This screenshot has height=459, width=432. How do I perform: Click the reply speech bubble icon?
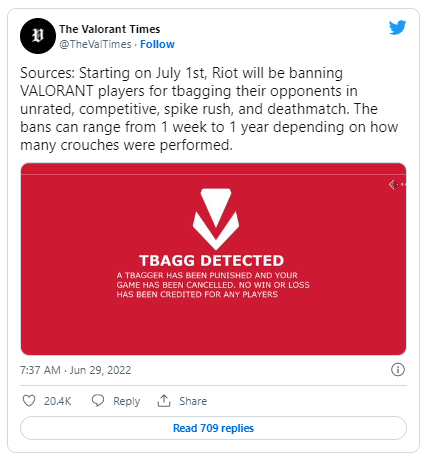98,400
